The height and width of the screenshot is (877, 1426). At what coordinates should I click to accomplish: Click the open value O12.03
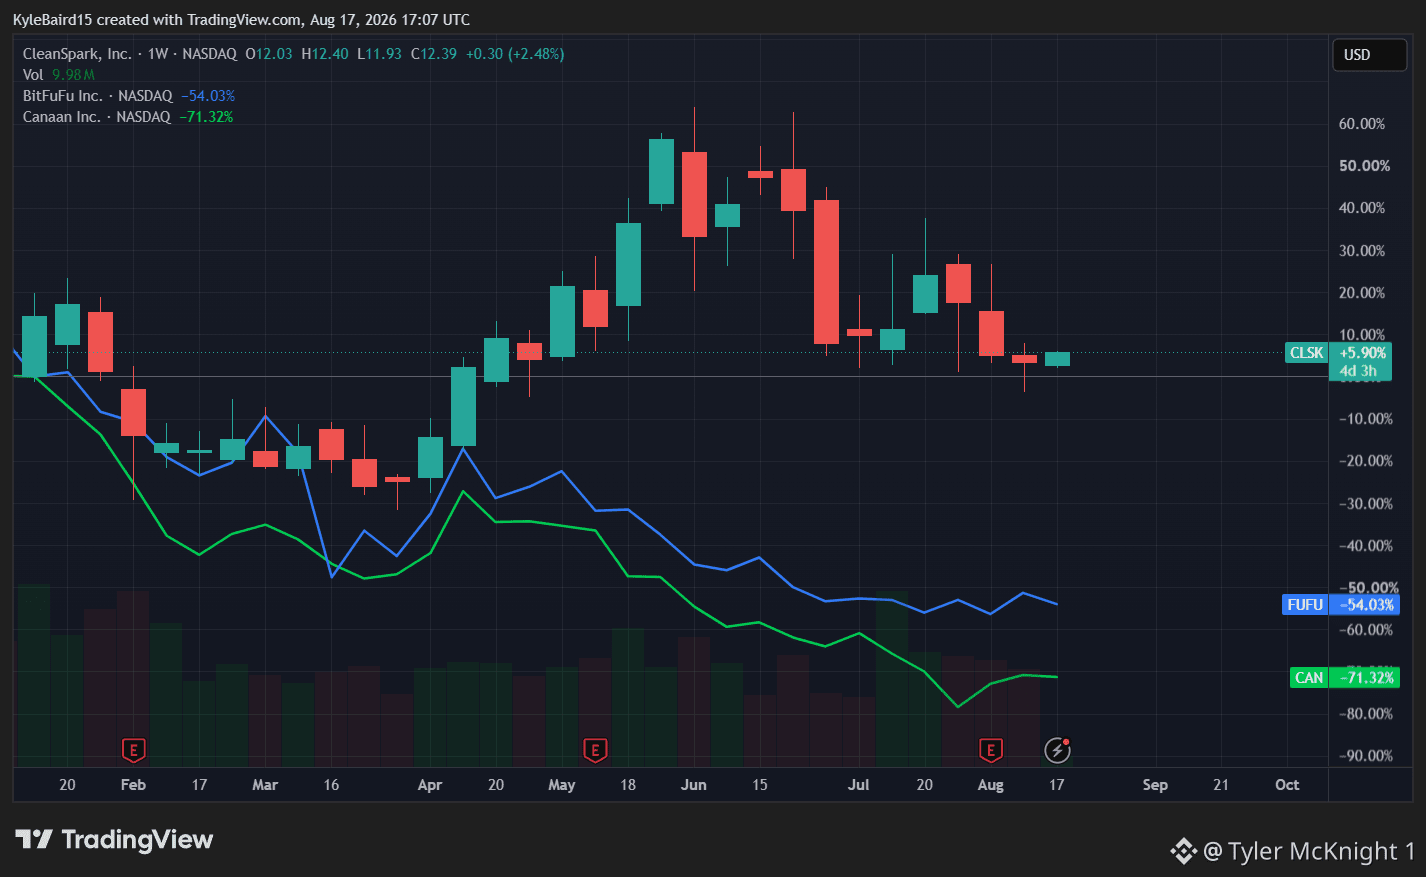(x=269, y=54)
